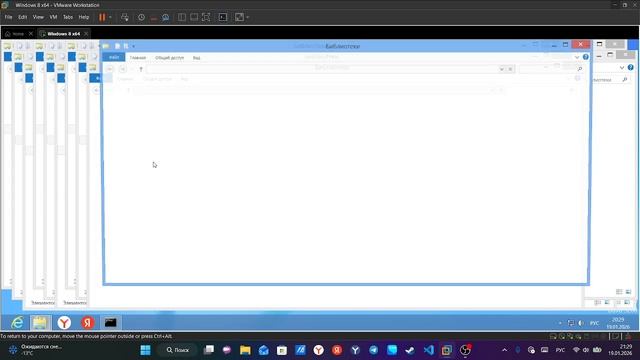Image resolution: width=640 pixels, height=360 pixels.
Task: Open Explorer help question mark icon
Action: [586, 57]
